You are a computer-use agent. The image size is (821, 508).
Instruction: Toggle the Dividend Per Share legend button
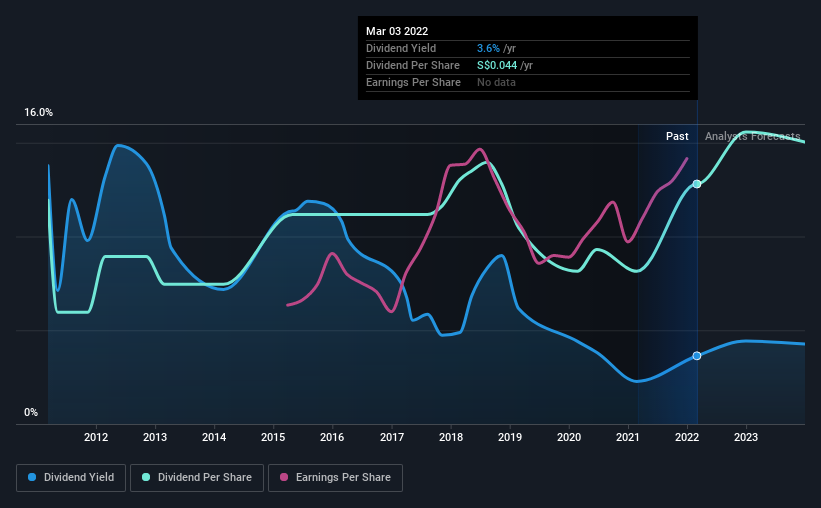pyautogui.click(x=197, y=478)
